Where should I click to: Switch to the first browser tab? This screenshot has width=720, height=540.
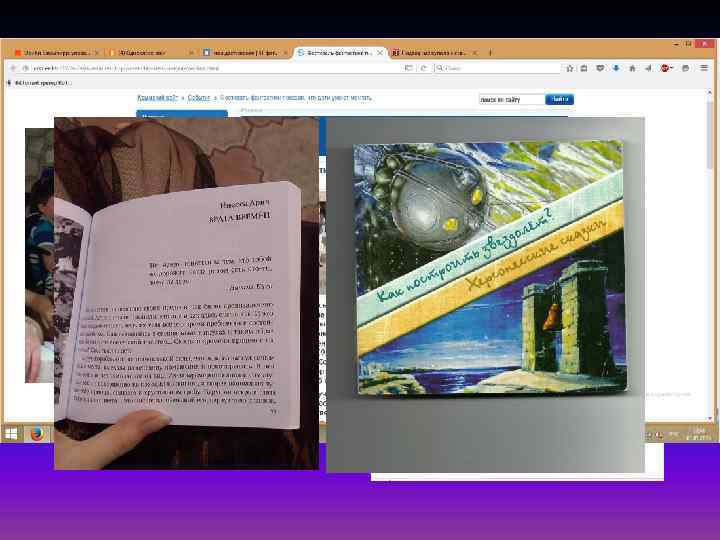click(57, 53)
